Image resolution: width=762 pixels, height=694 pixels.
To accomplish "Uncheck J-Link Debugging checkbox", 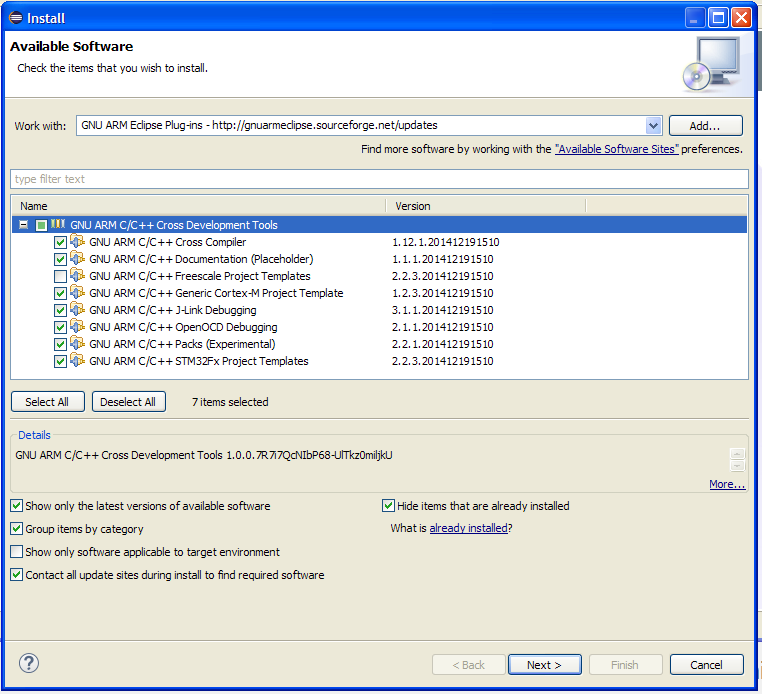I will pyautogui.click(x=60, y=310).
